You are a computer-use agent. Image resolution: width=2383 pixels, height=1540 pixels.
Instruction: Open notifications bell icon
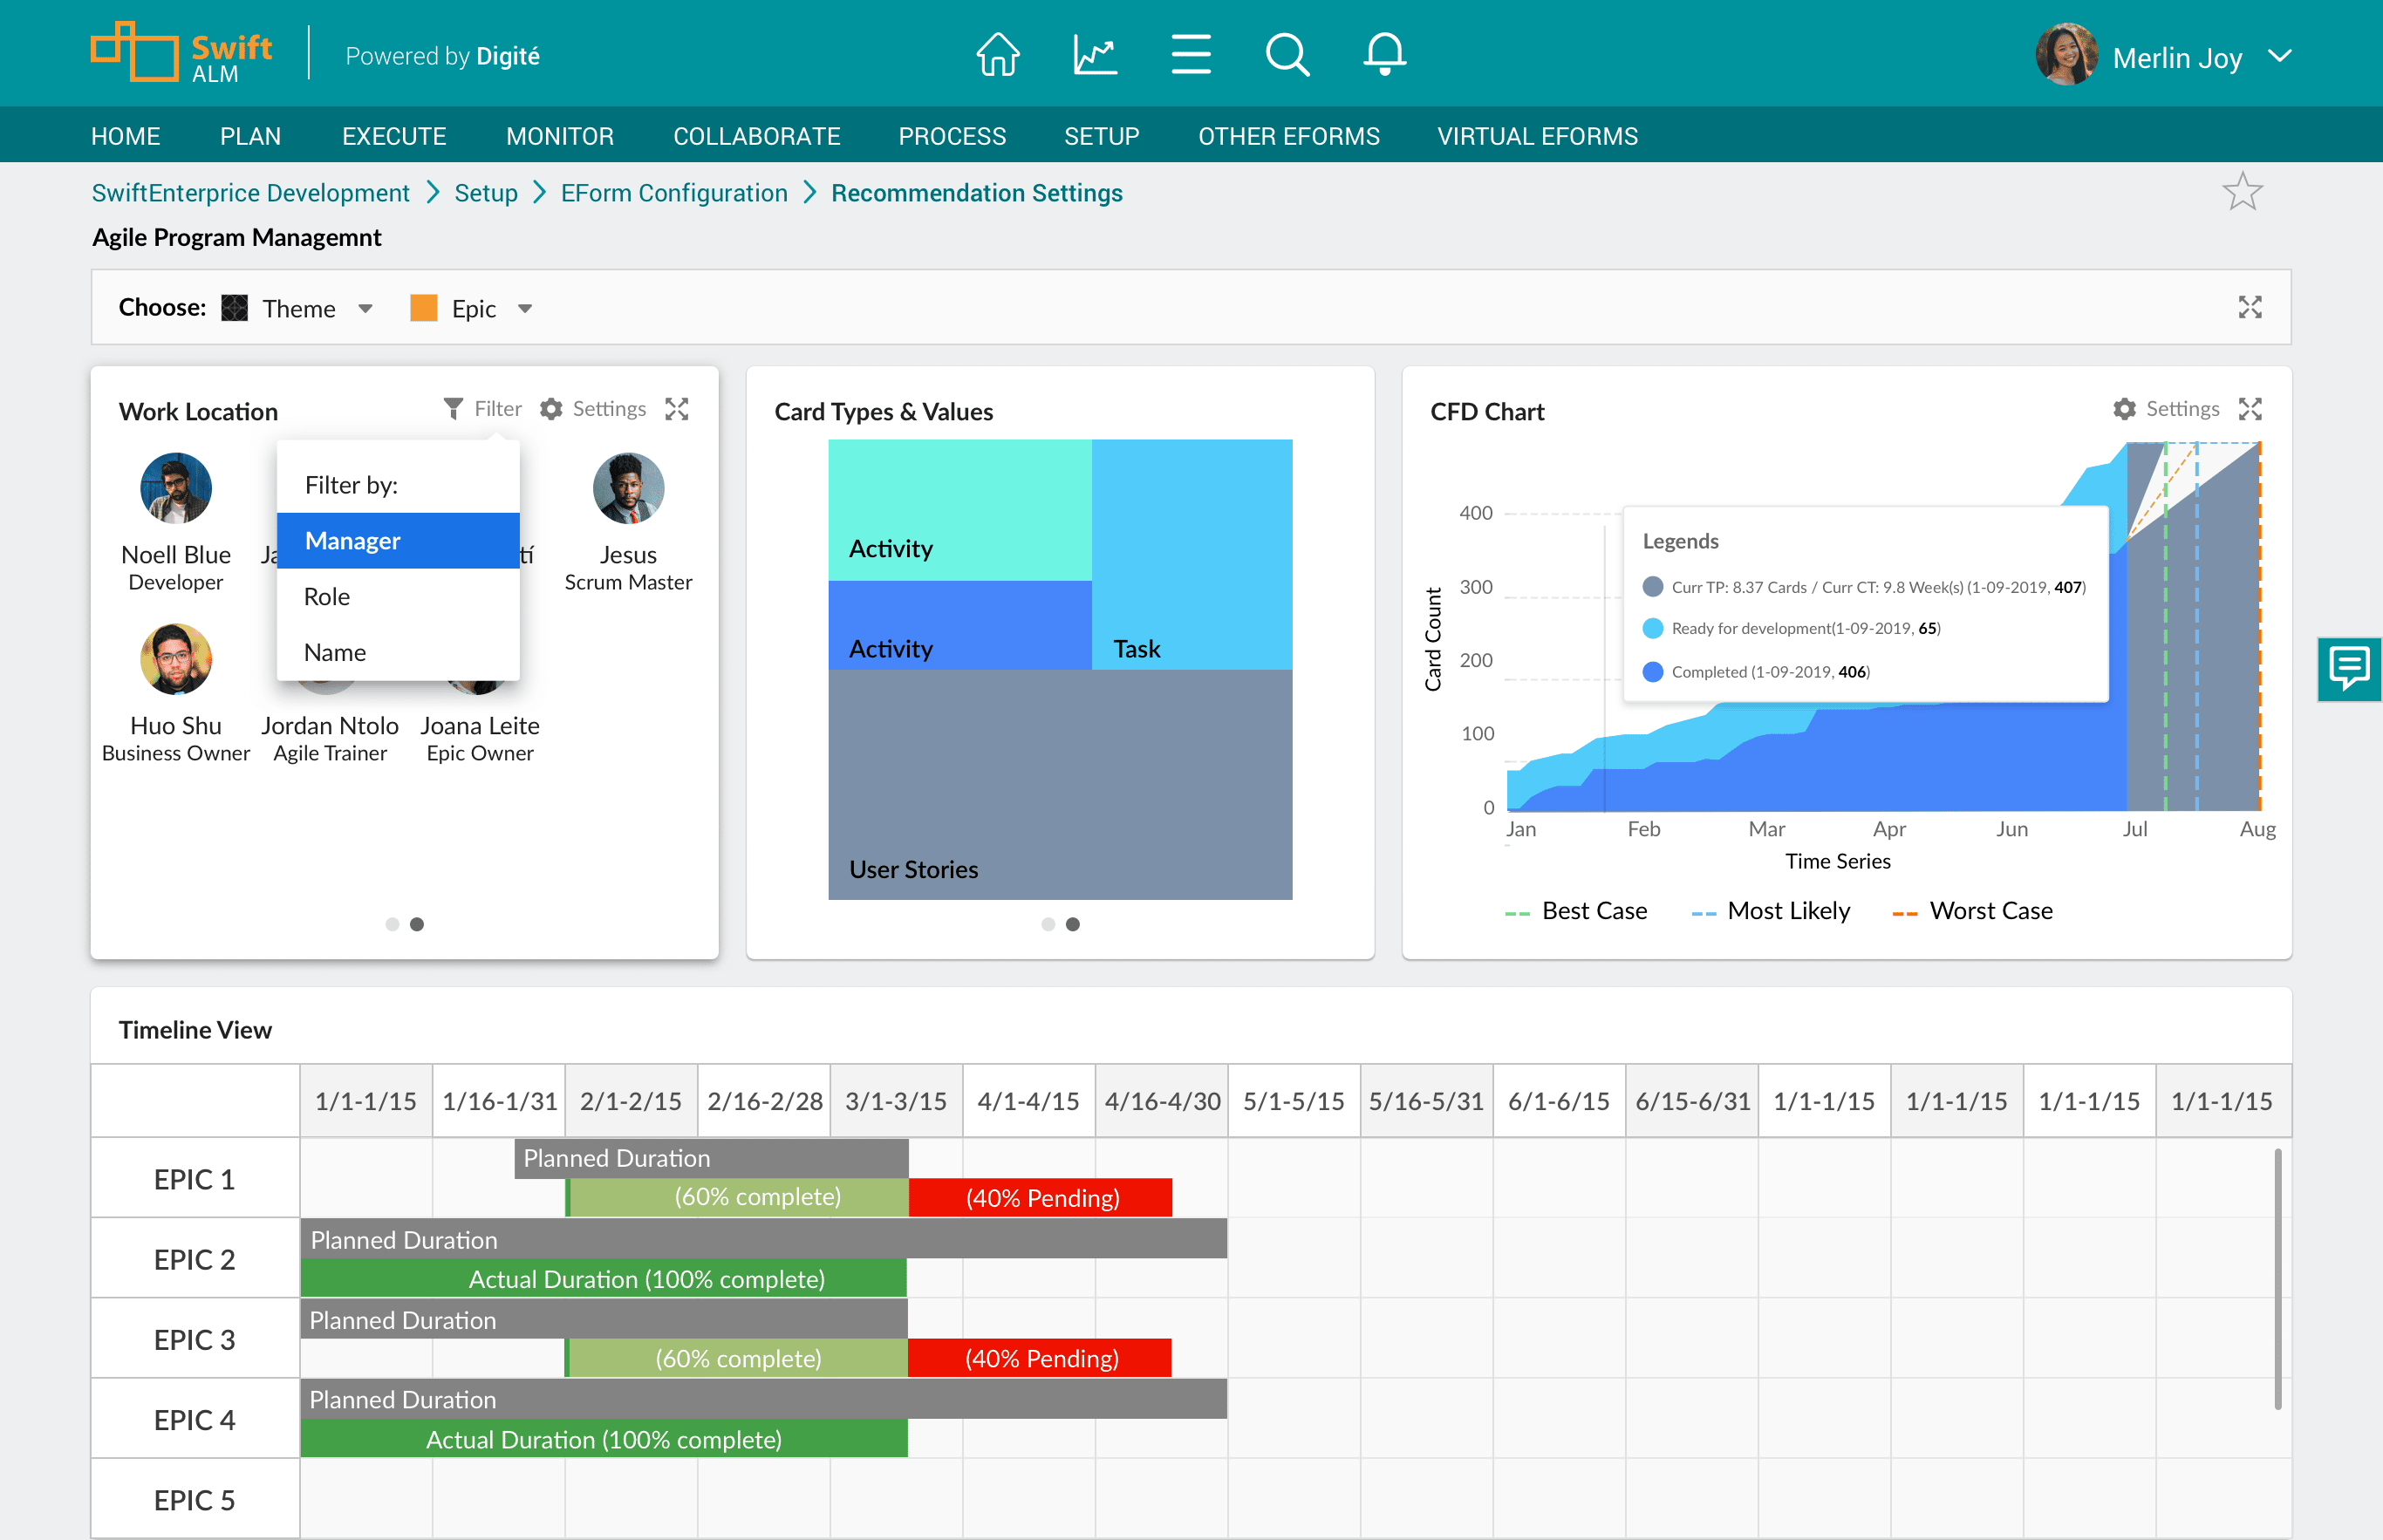(x=1384, y=55)
